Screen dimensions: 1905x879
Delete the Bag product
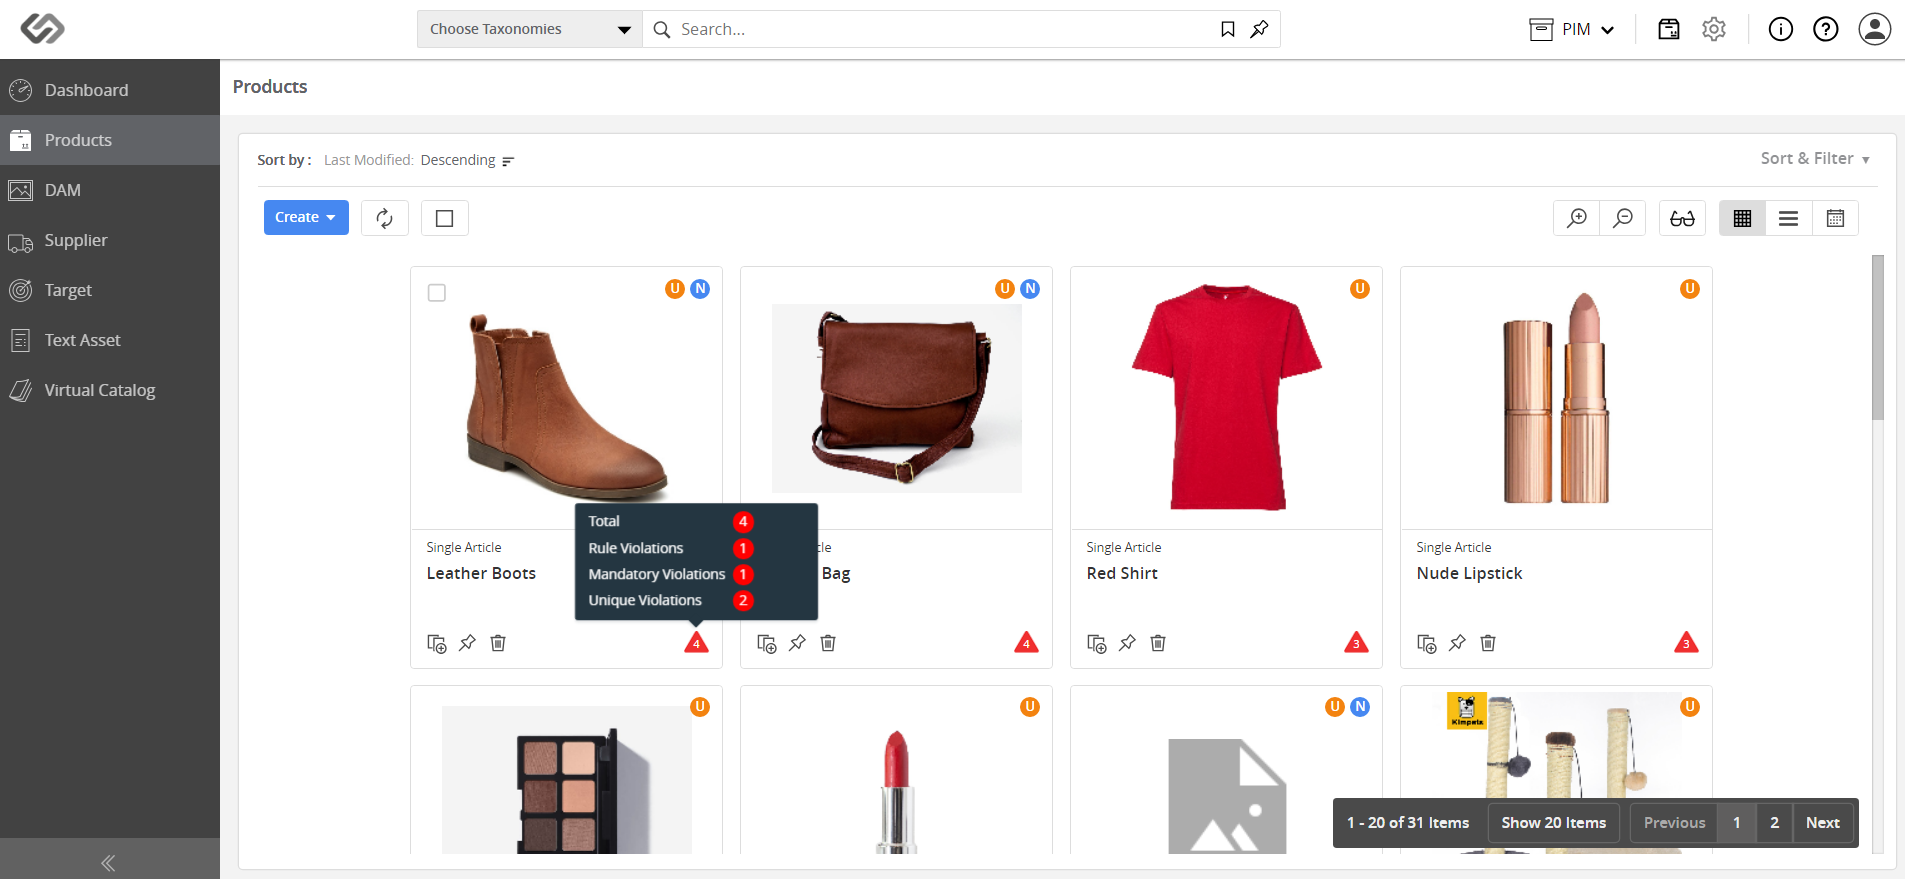click(x=828, y=643)
